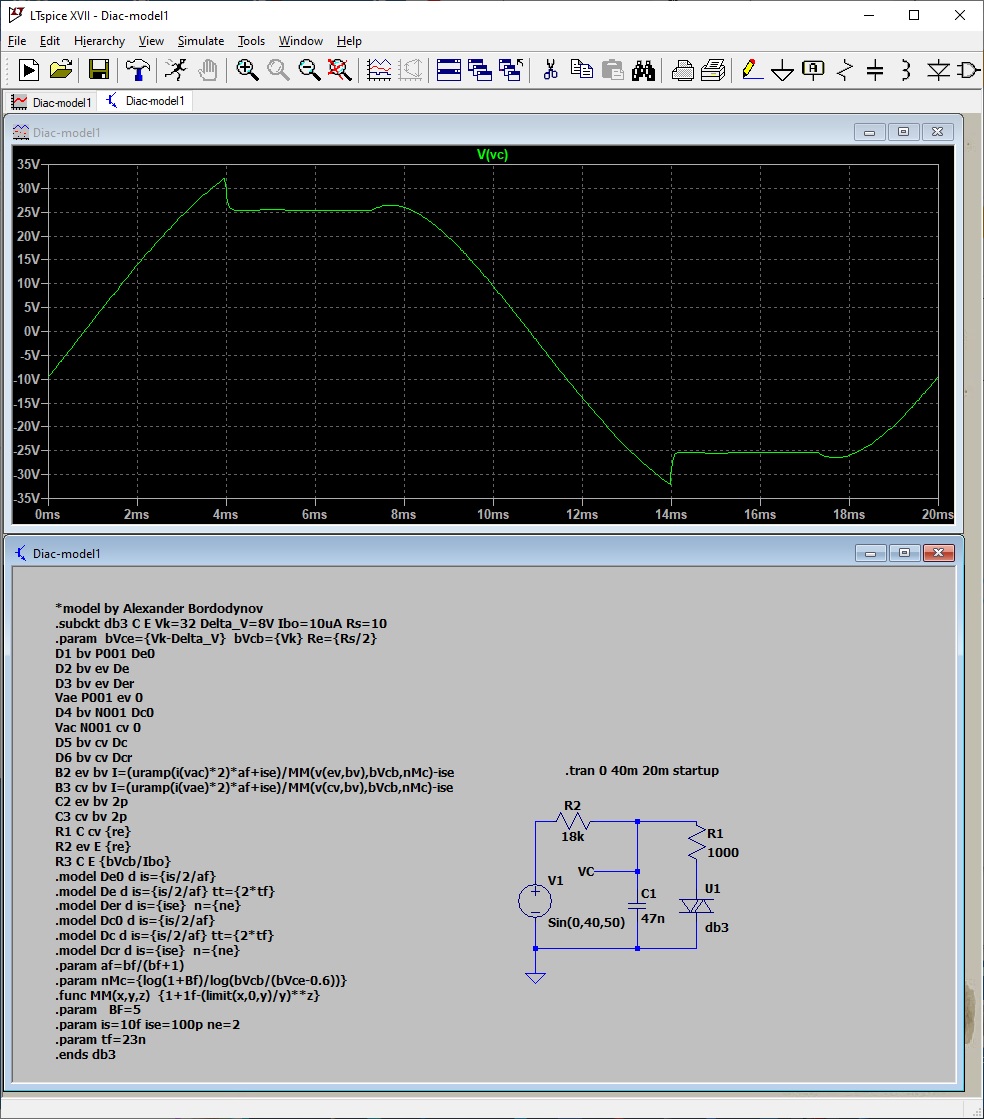
Task: Click the Close All Windows icon
Action: click(x=511, y=70)
